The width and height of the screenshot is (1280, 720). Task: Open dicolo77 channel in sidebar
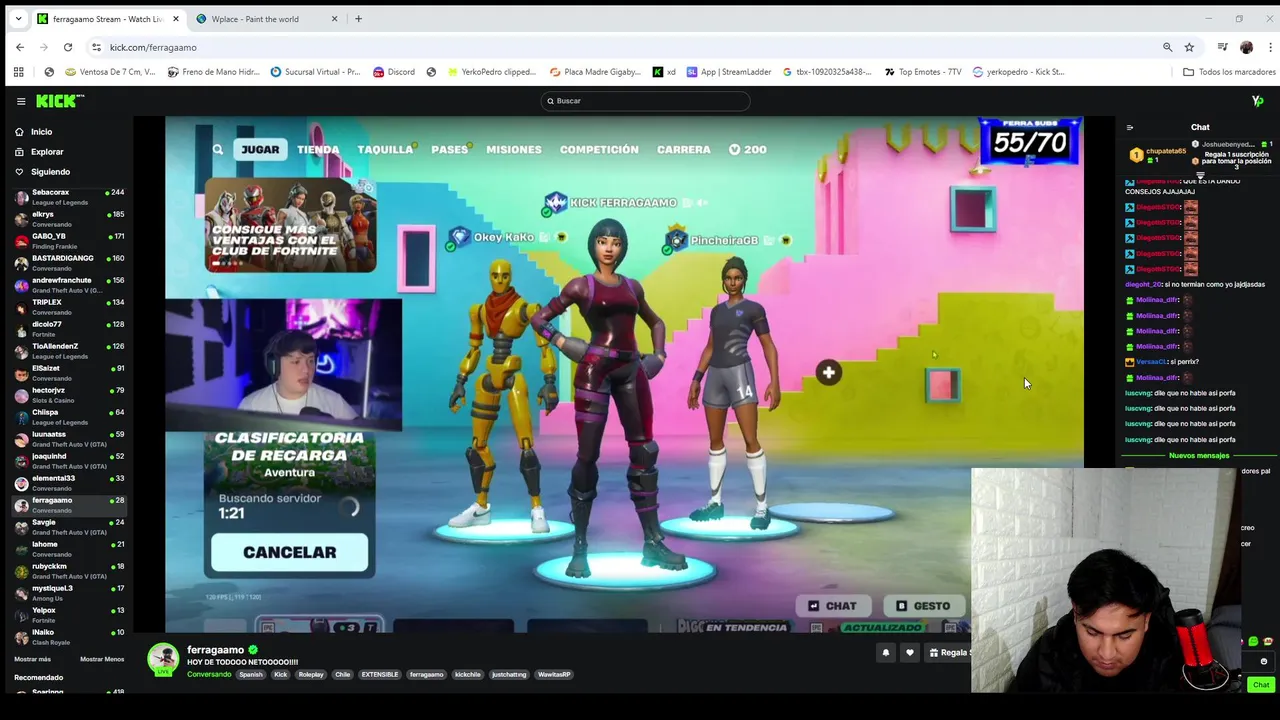[68, 328]
